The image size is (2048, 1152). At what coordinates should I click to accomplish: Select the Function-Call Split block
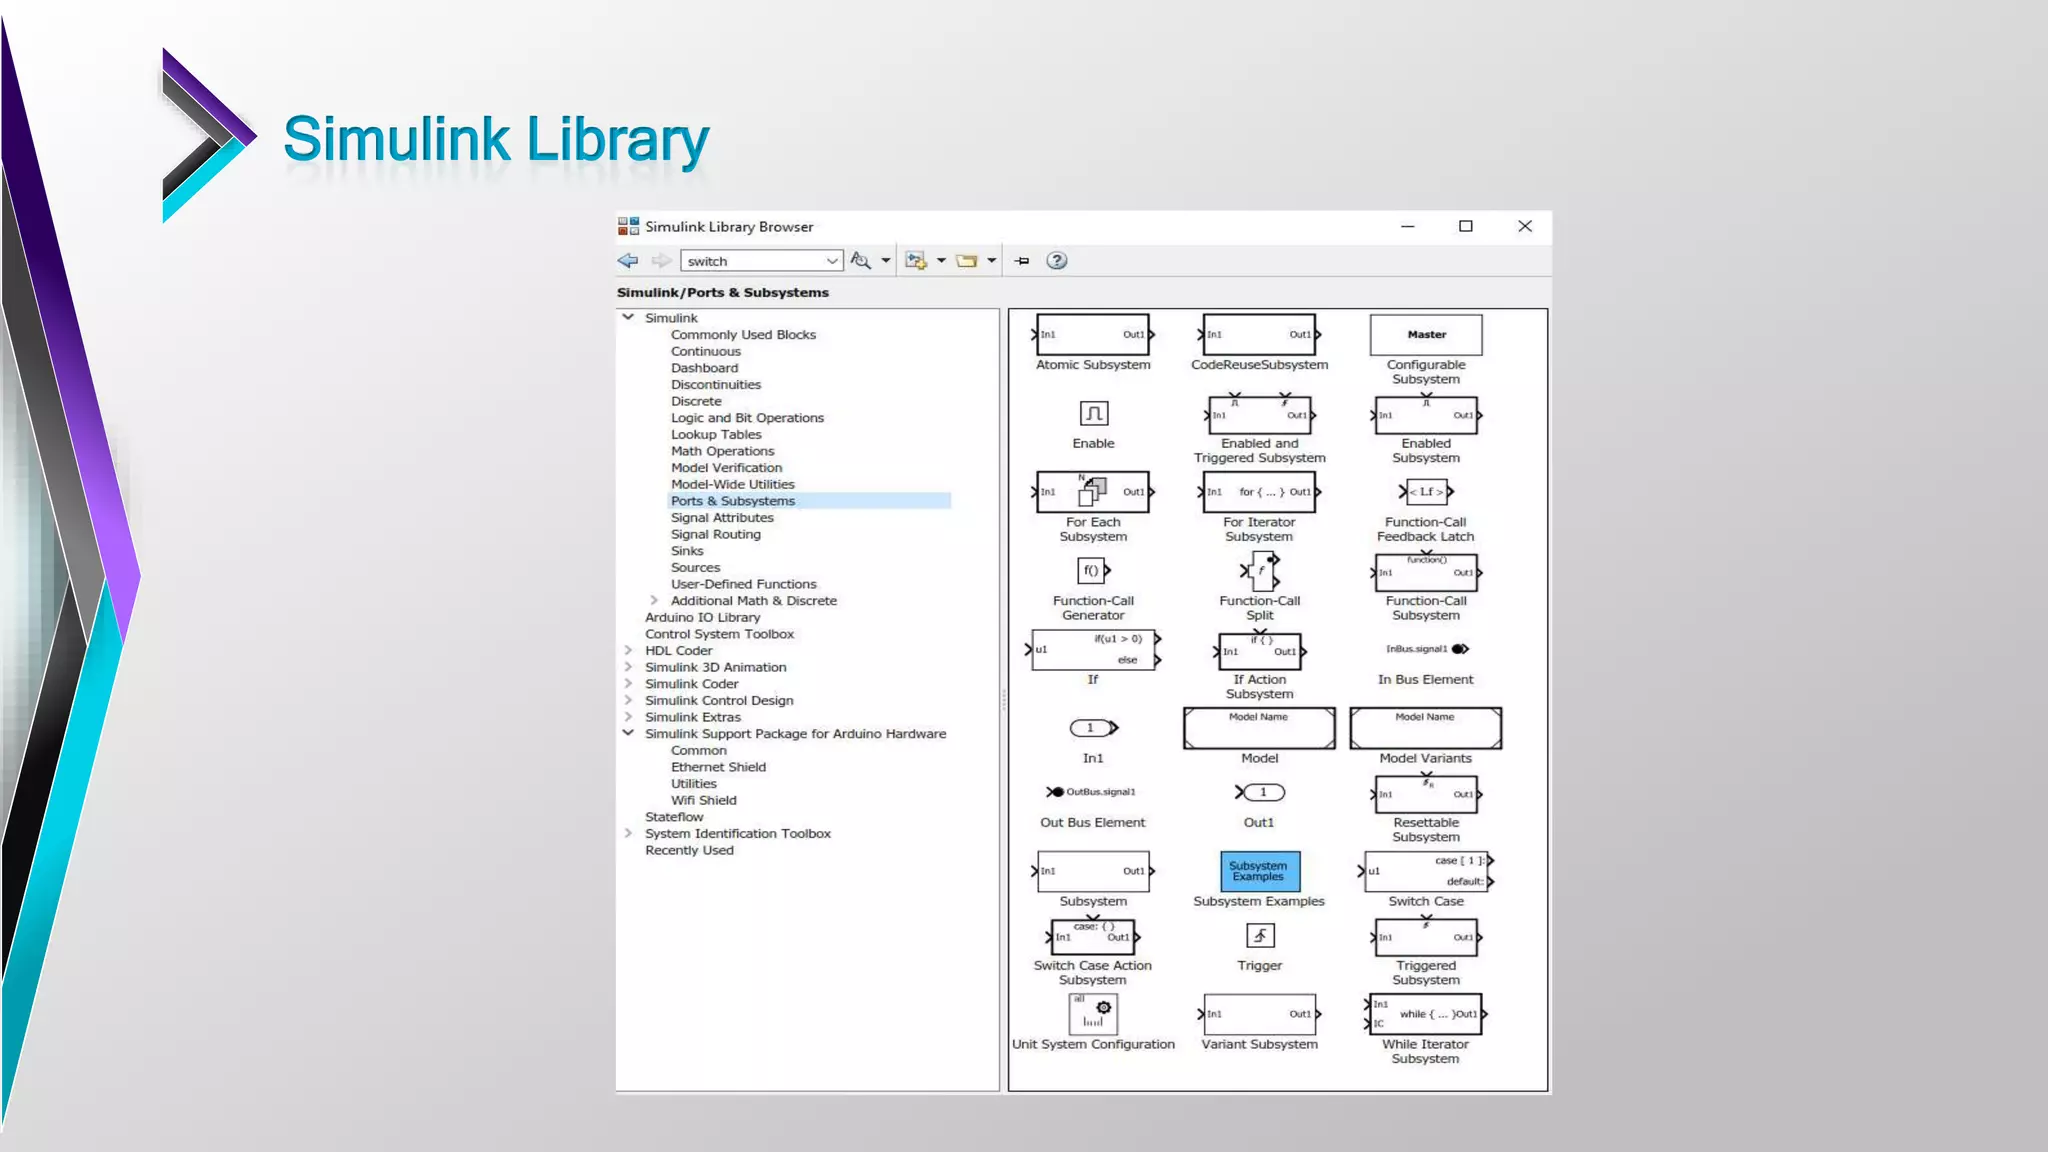1260,571
